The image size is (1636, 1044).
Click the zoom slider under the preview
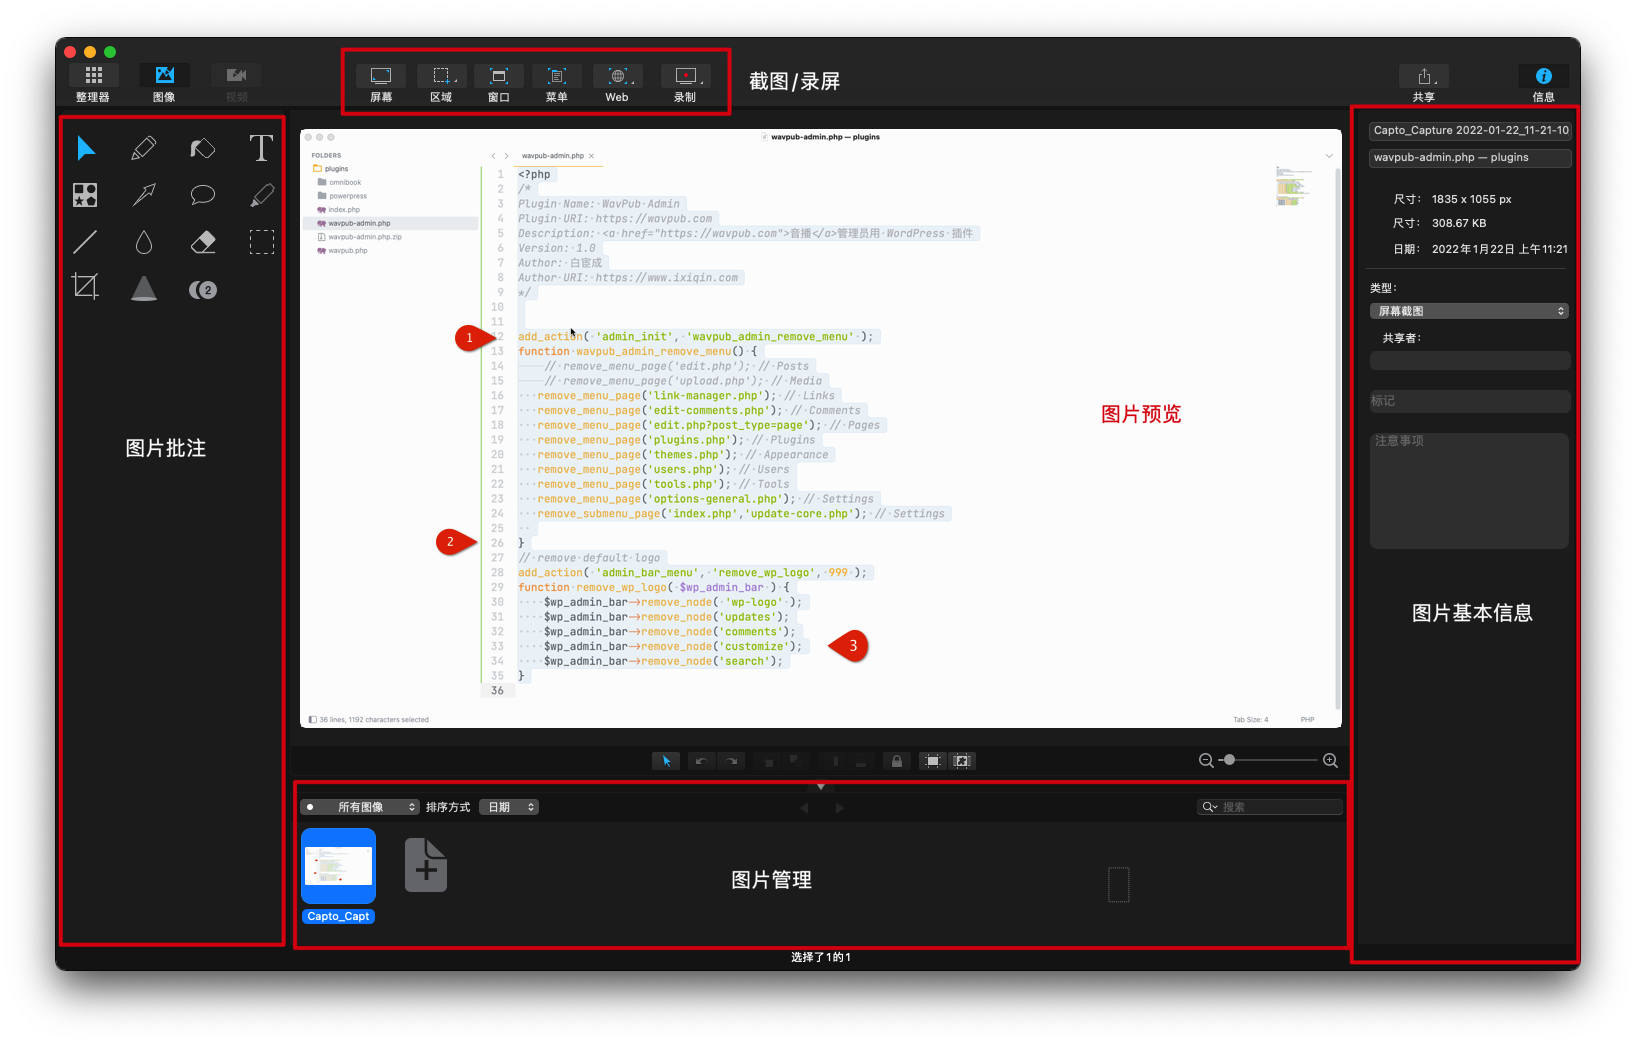click(1268, 761)
